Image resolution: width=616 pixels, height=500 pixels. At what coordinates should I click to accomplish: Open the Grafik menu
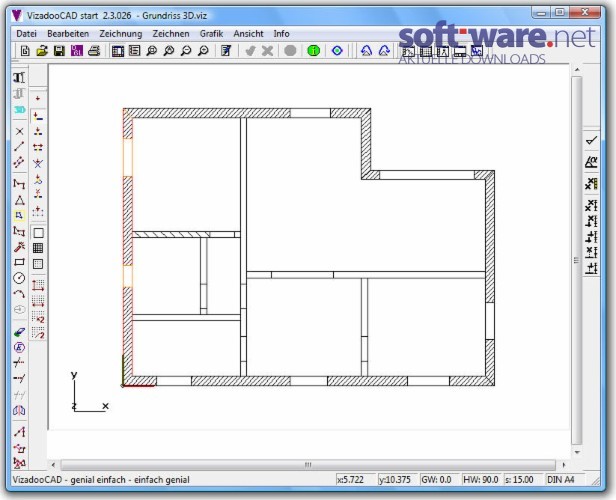click(211, 34)
